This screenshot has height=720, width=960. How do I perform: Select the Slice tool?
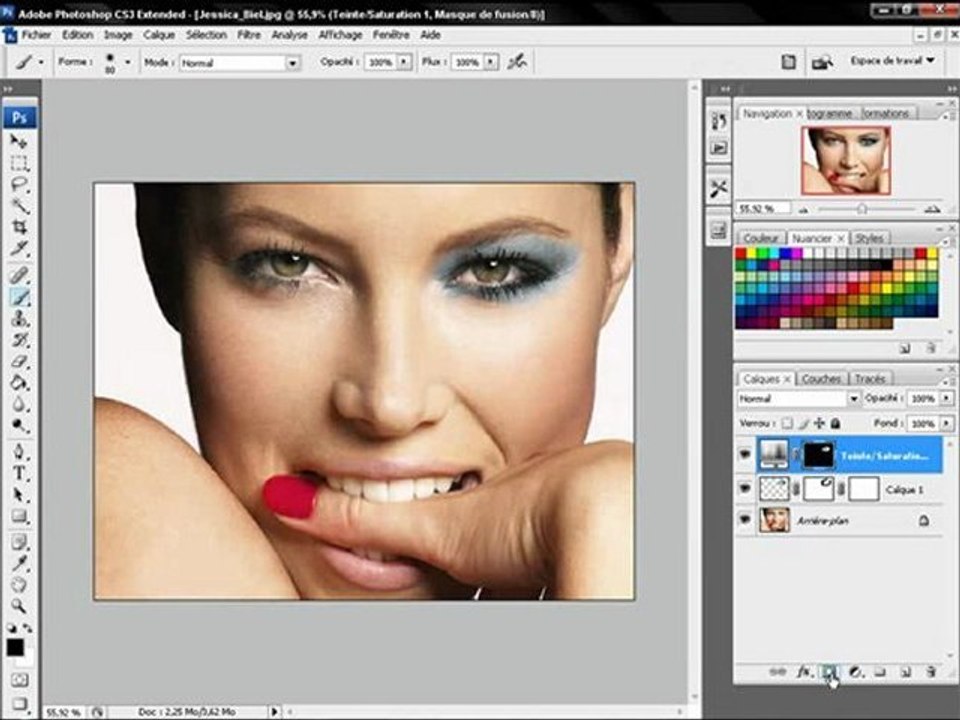19,249
